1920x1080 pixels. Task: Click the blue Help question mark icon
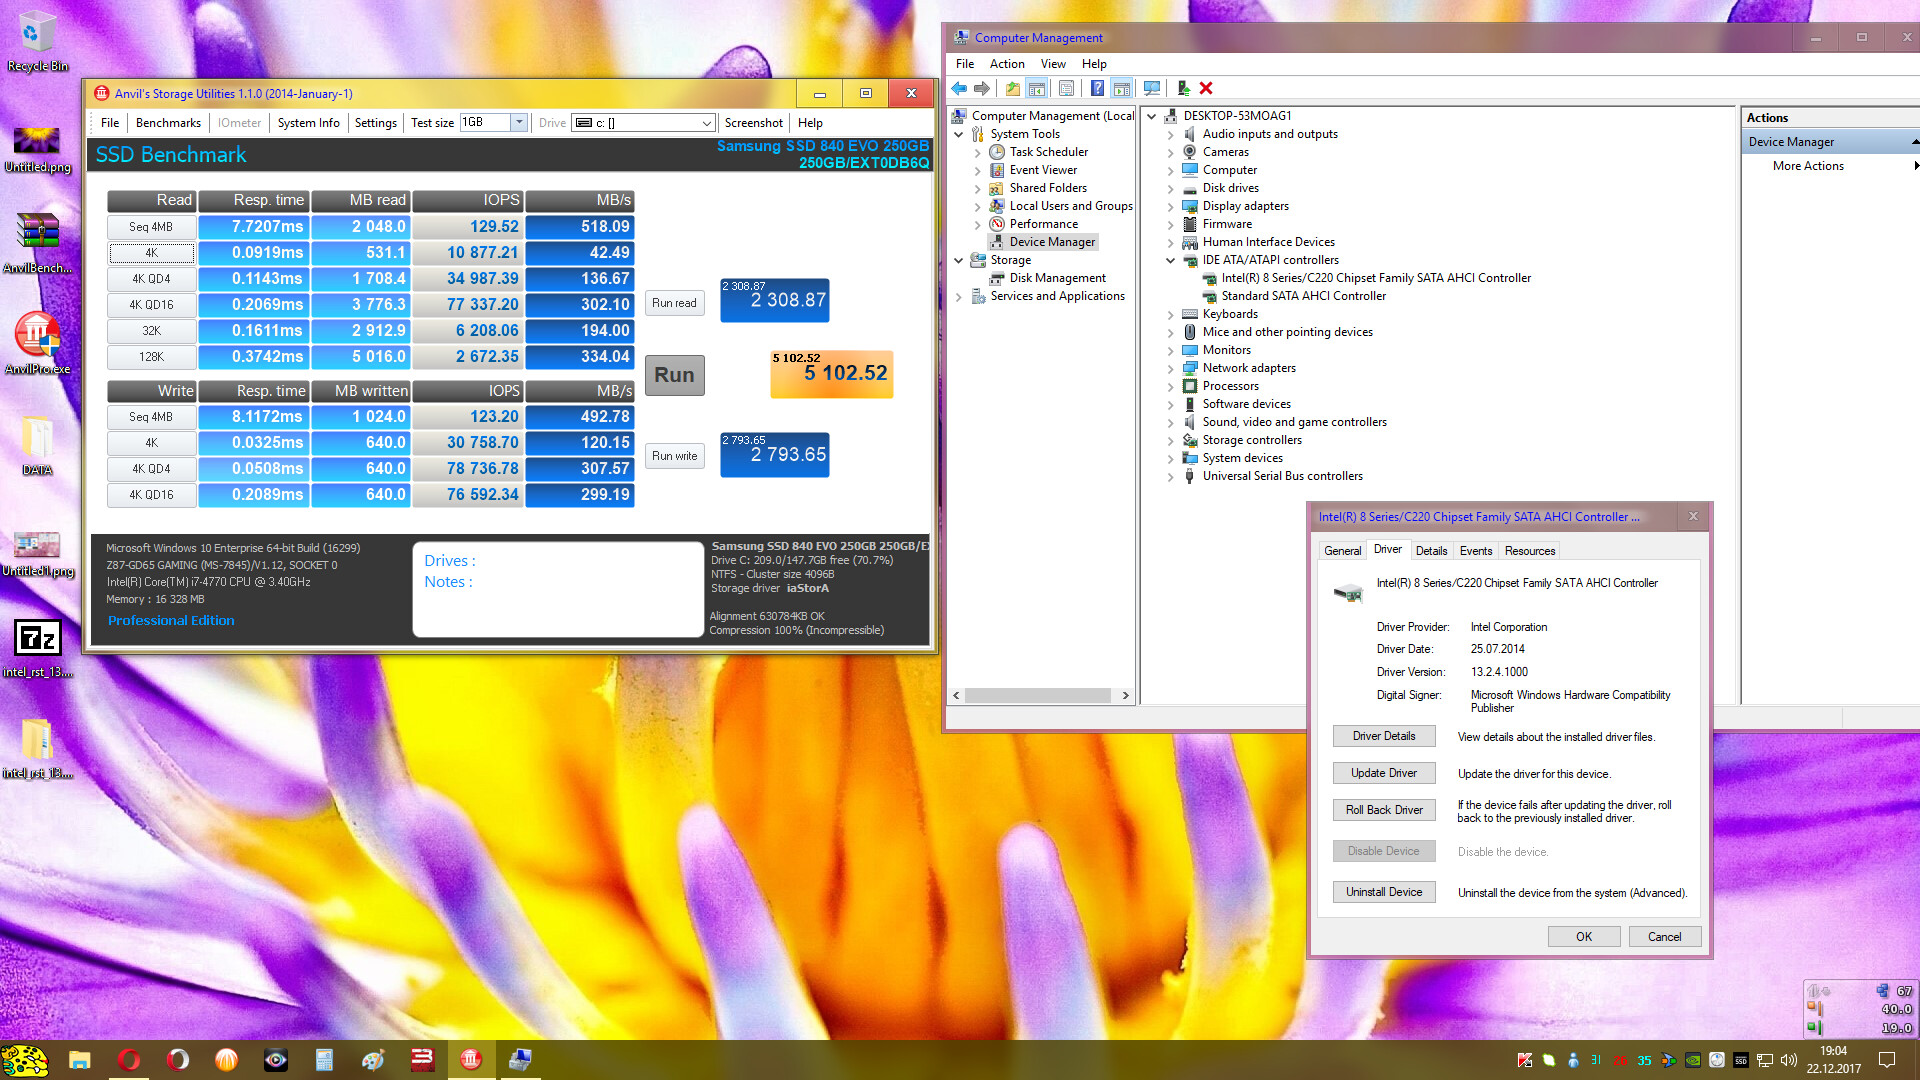(x=1097, y=88)
